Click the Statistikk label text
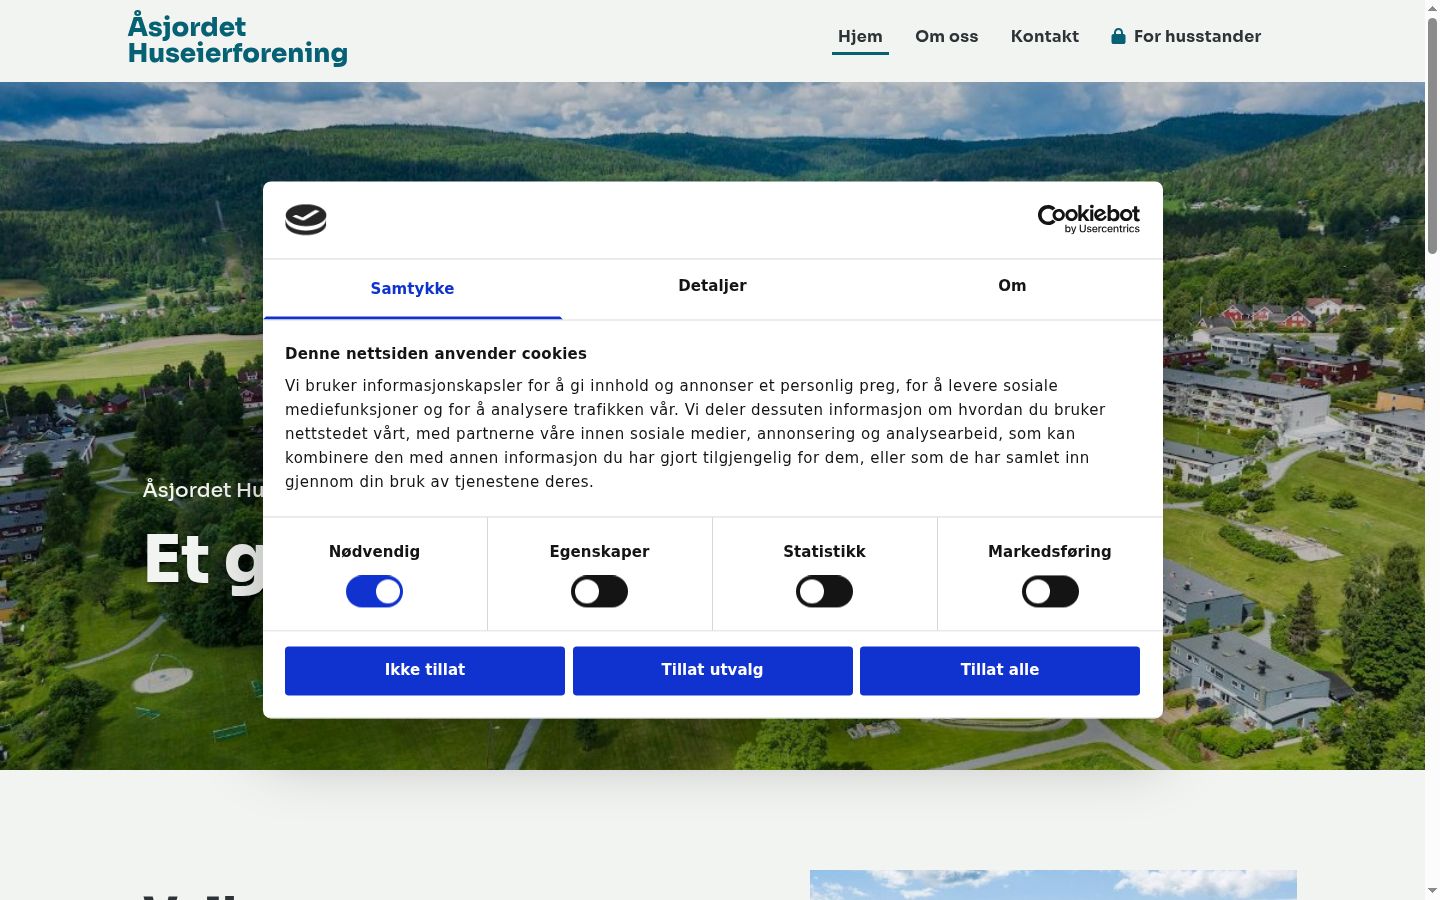Viewport: 1440px width, 900px height. [824, 551]
